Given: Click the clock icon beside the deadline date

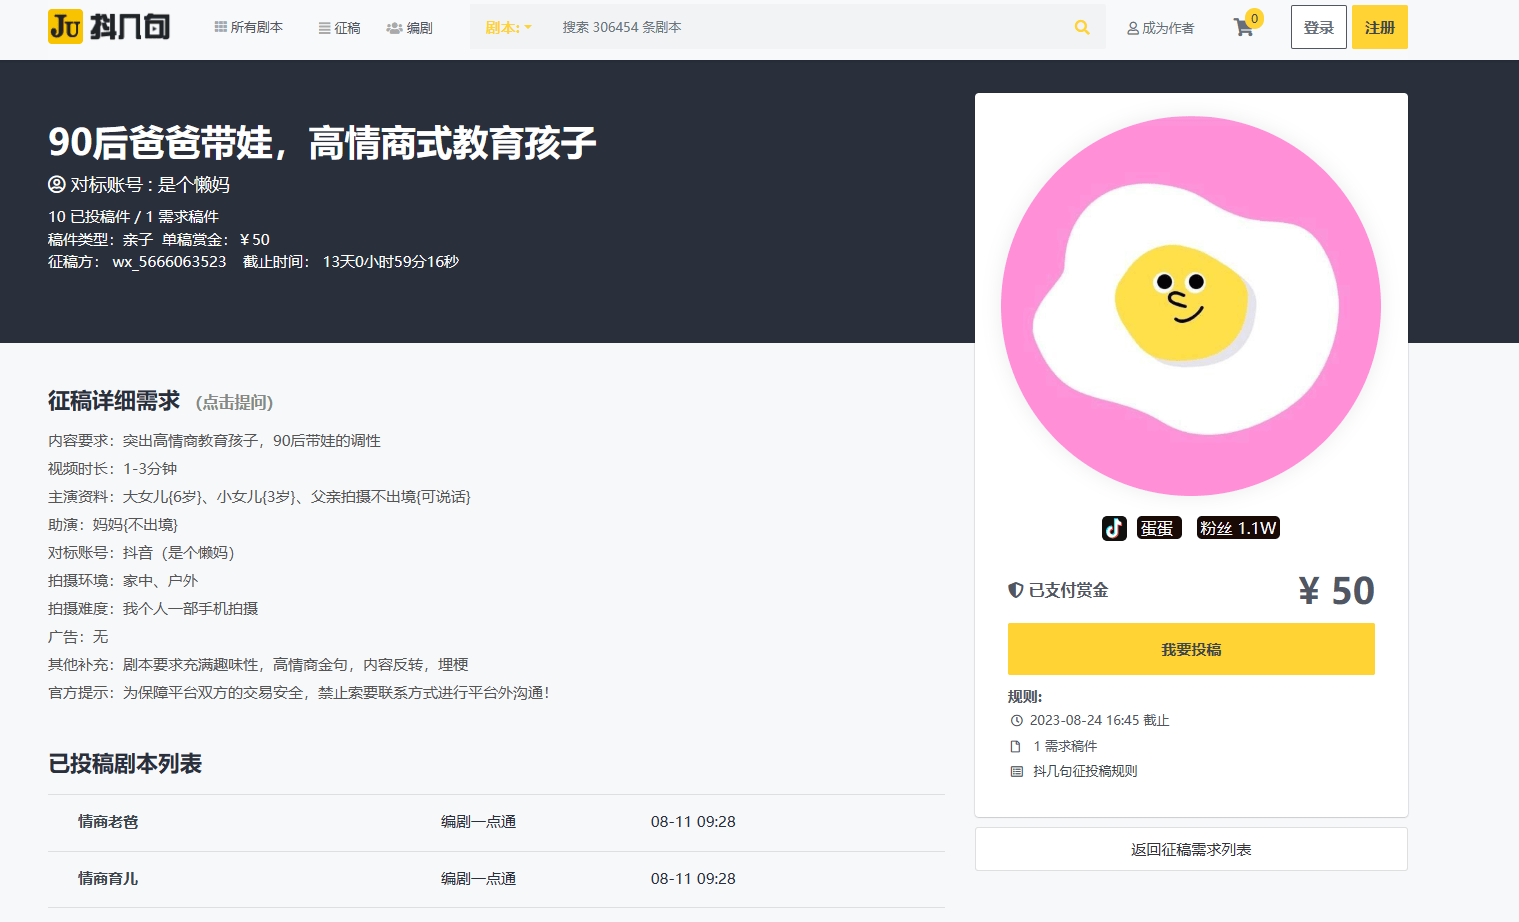Looking at the screenshot, I should 1016,720.
